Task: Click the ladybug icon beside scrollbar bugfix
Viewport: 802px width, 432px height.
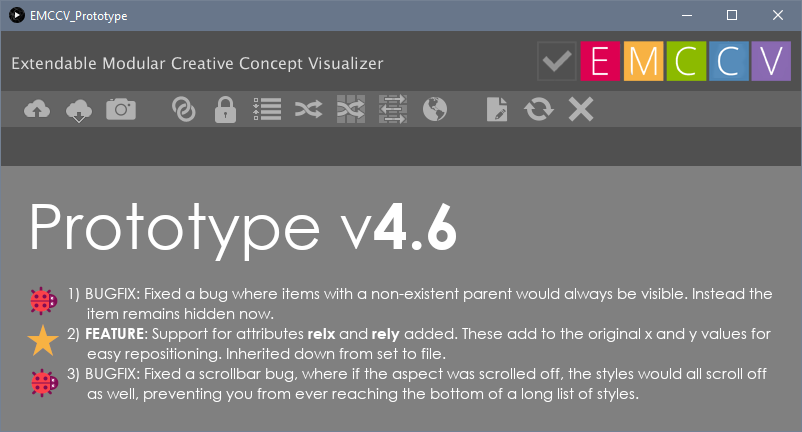Action: tap(44, 382)
